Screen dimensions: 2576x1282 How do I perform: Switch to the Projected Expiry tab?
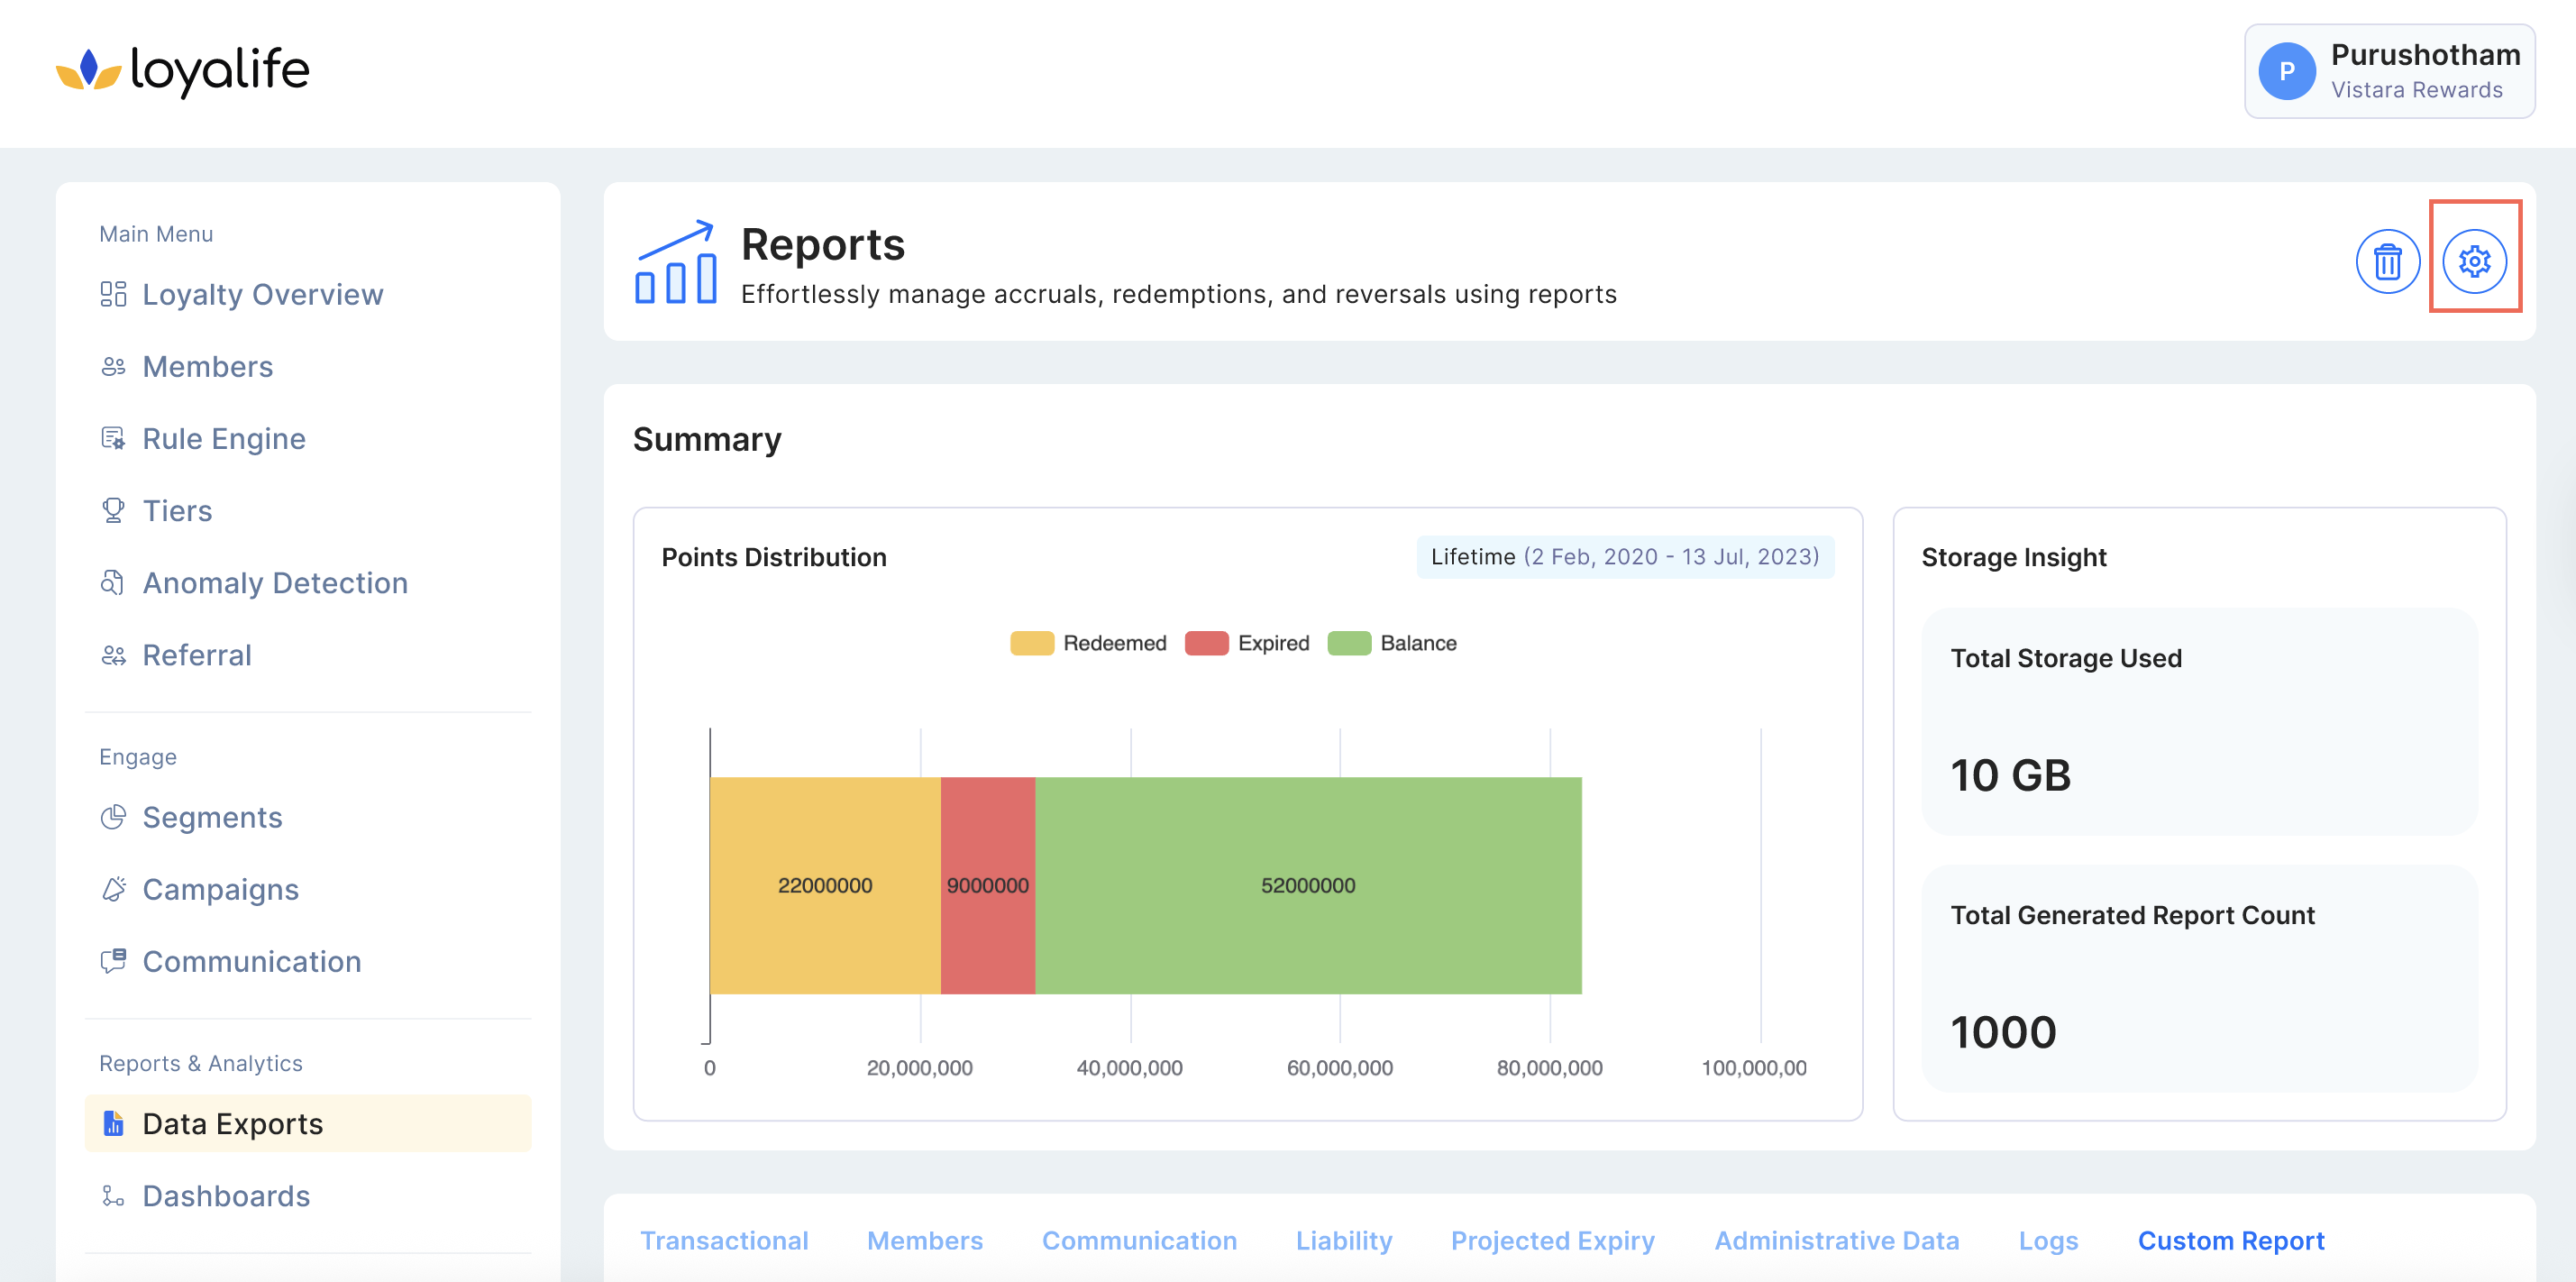[x=1552, y=1240]
